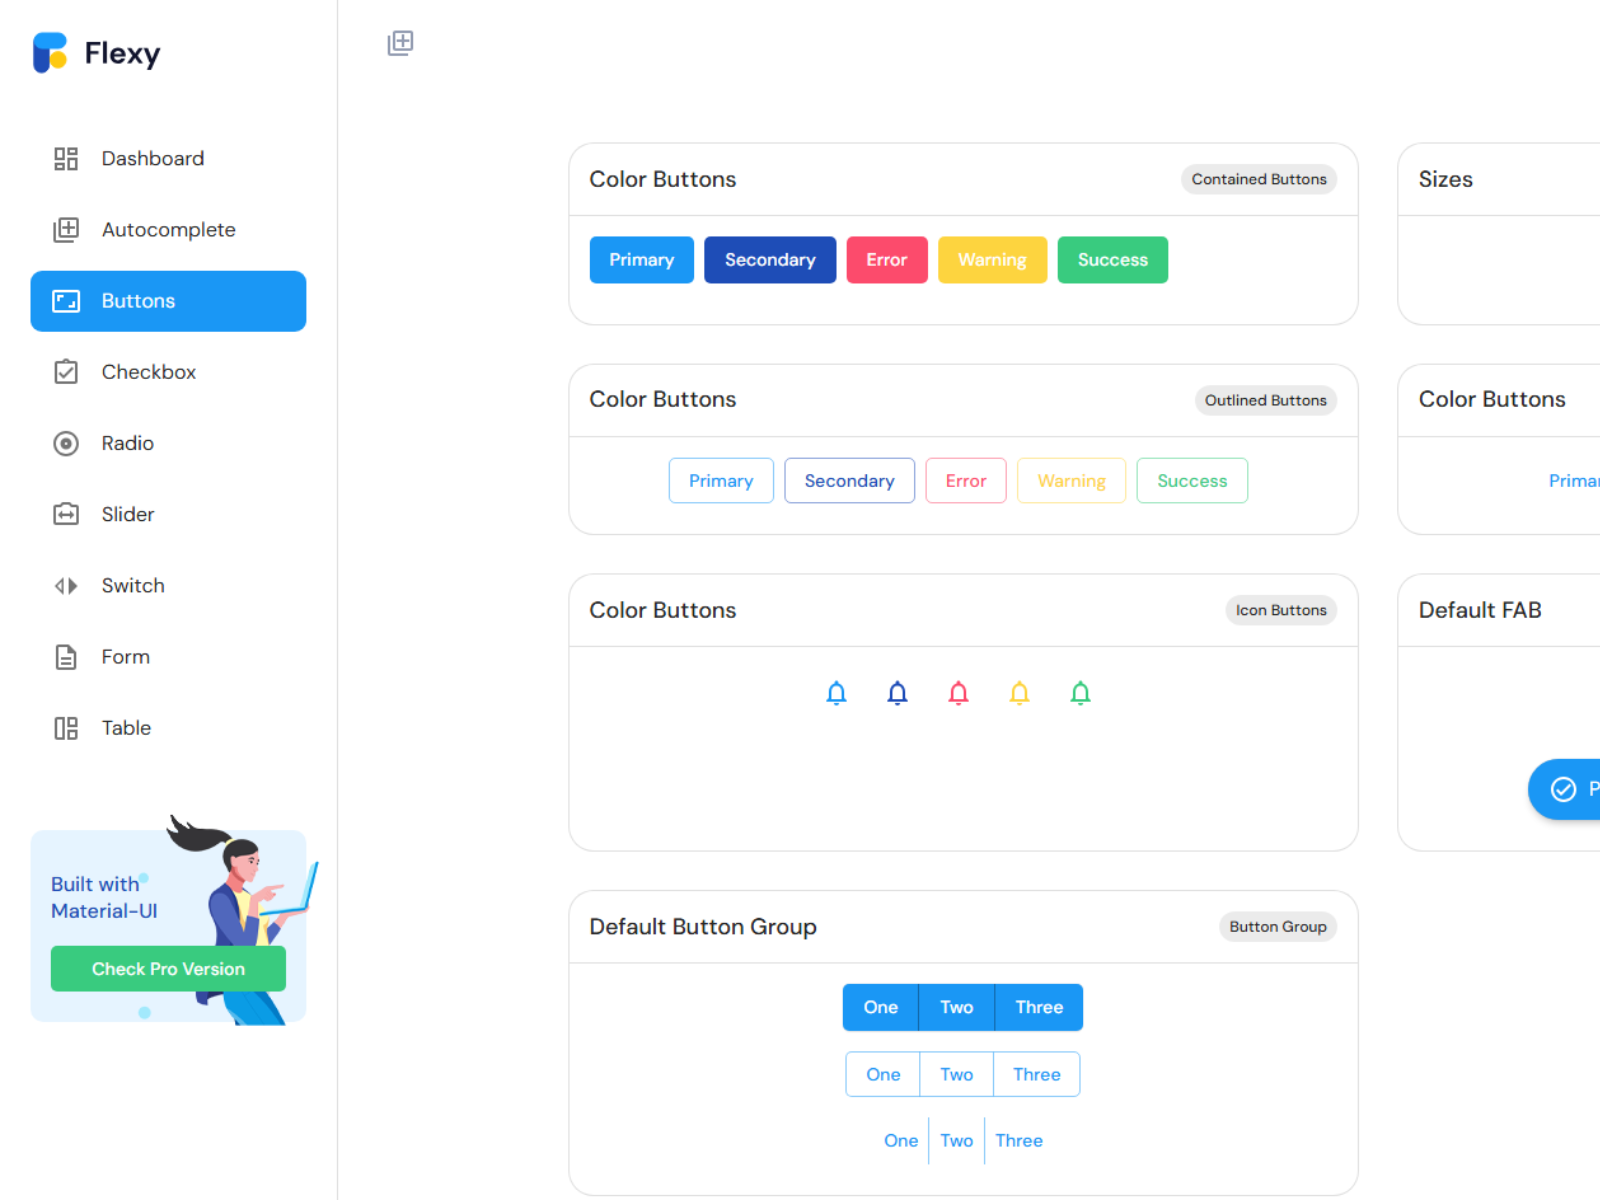The height and width of the screenshot is (1200, 1600).
Task: Click the Radio sidebar icon
Action: 66,443
